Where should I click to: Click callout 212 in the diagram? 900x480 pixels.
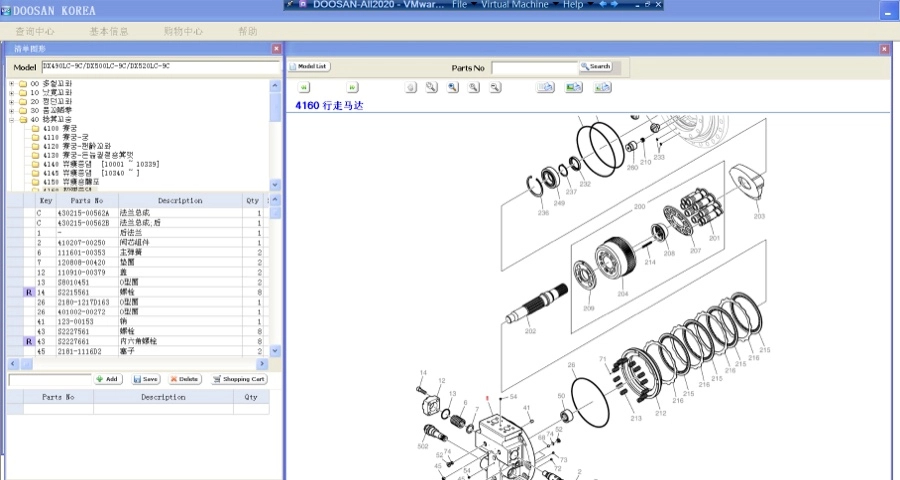coord(660,413)
